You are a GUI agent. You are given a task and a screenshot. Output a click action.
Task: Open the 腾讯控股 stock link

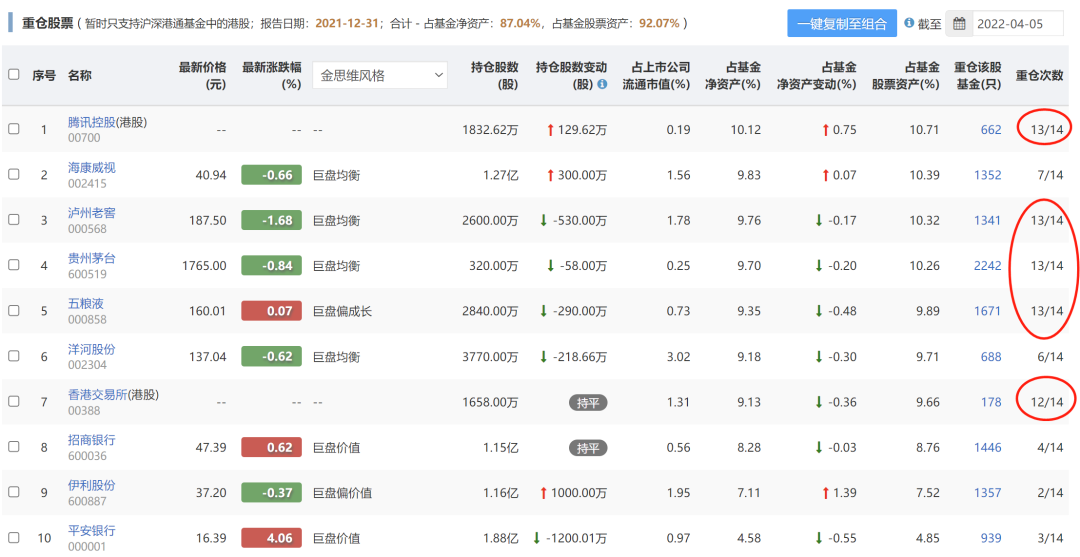[x=91, y=122]
